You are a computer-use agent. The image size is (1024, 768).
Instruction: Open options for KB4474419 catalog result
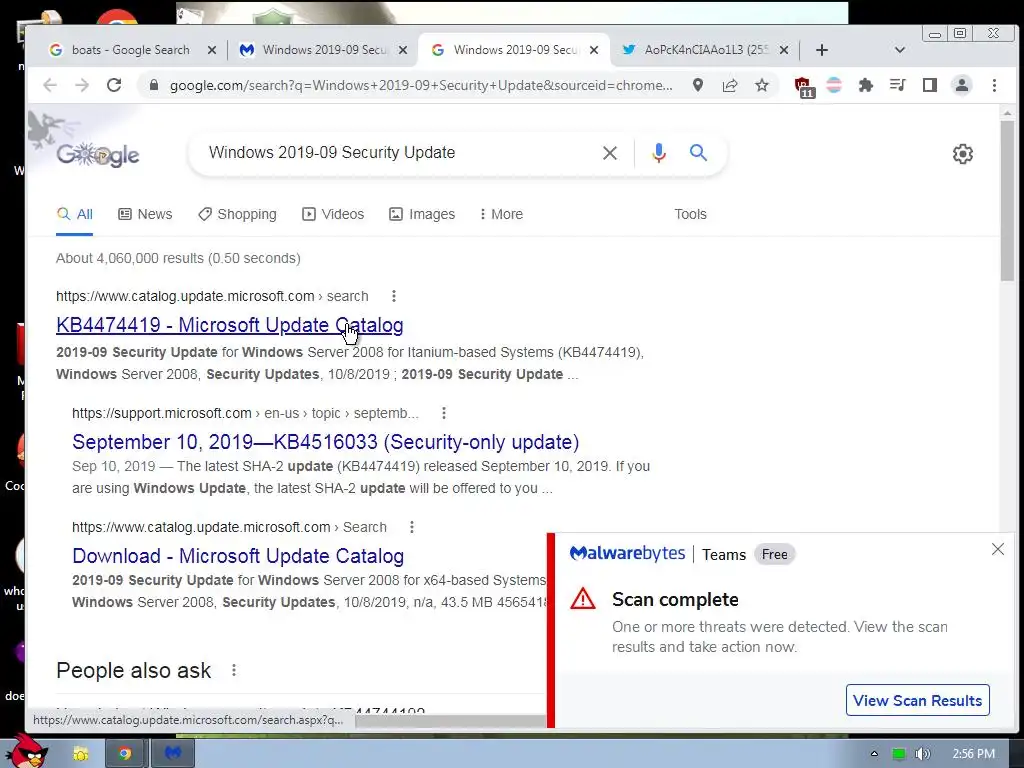[x=393, y=296]
